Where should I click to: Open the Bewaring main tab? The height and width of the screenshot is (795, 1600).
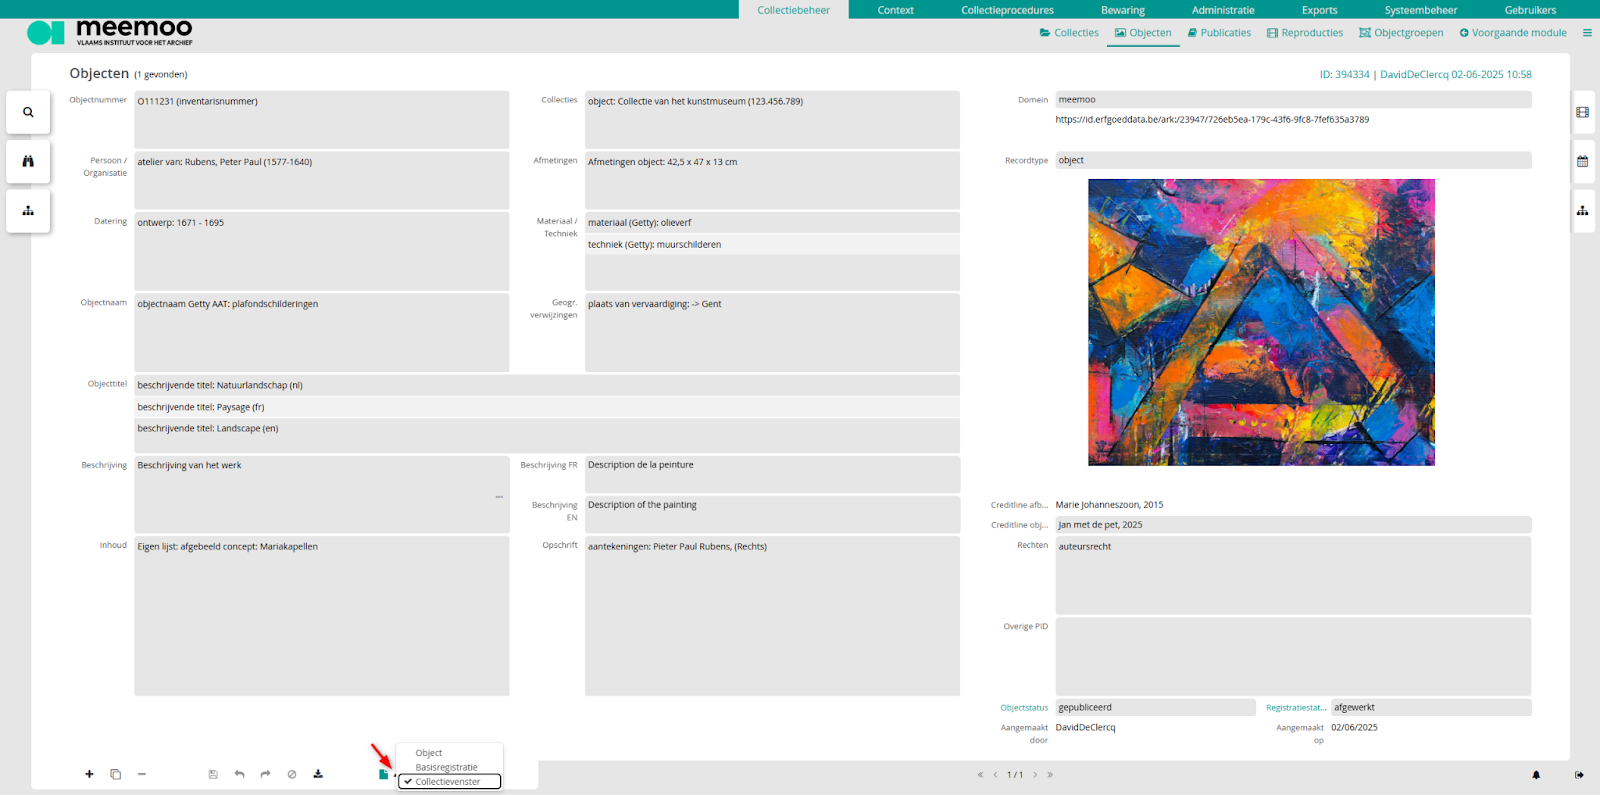pyautogui.click(x=1123, y=10)
